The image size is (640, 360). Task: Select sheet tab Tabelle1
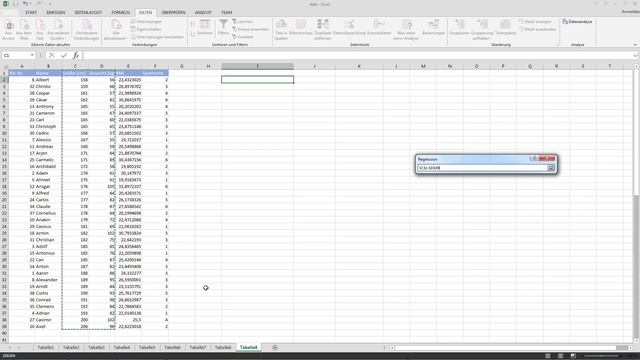[x=46, y=347]
